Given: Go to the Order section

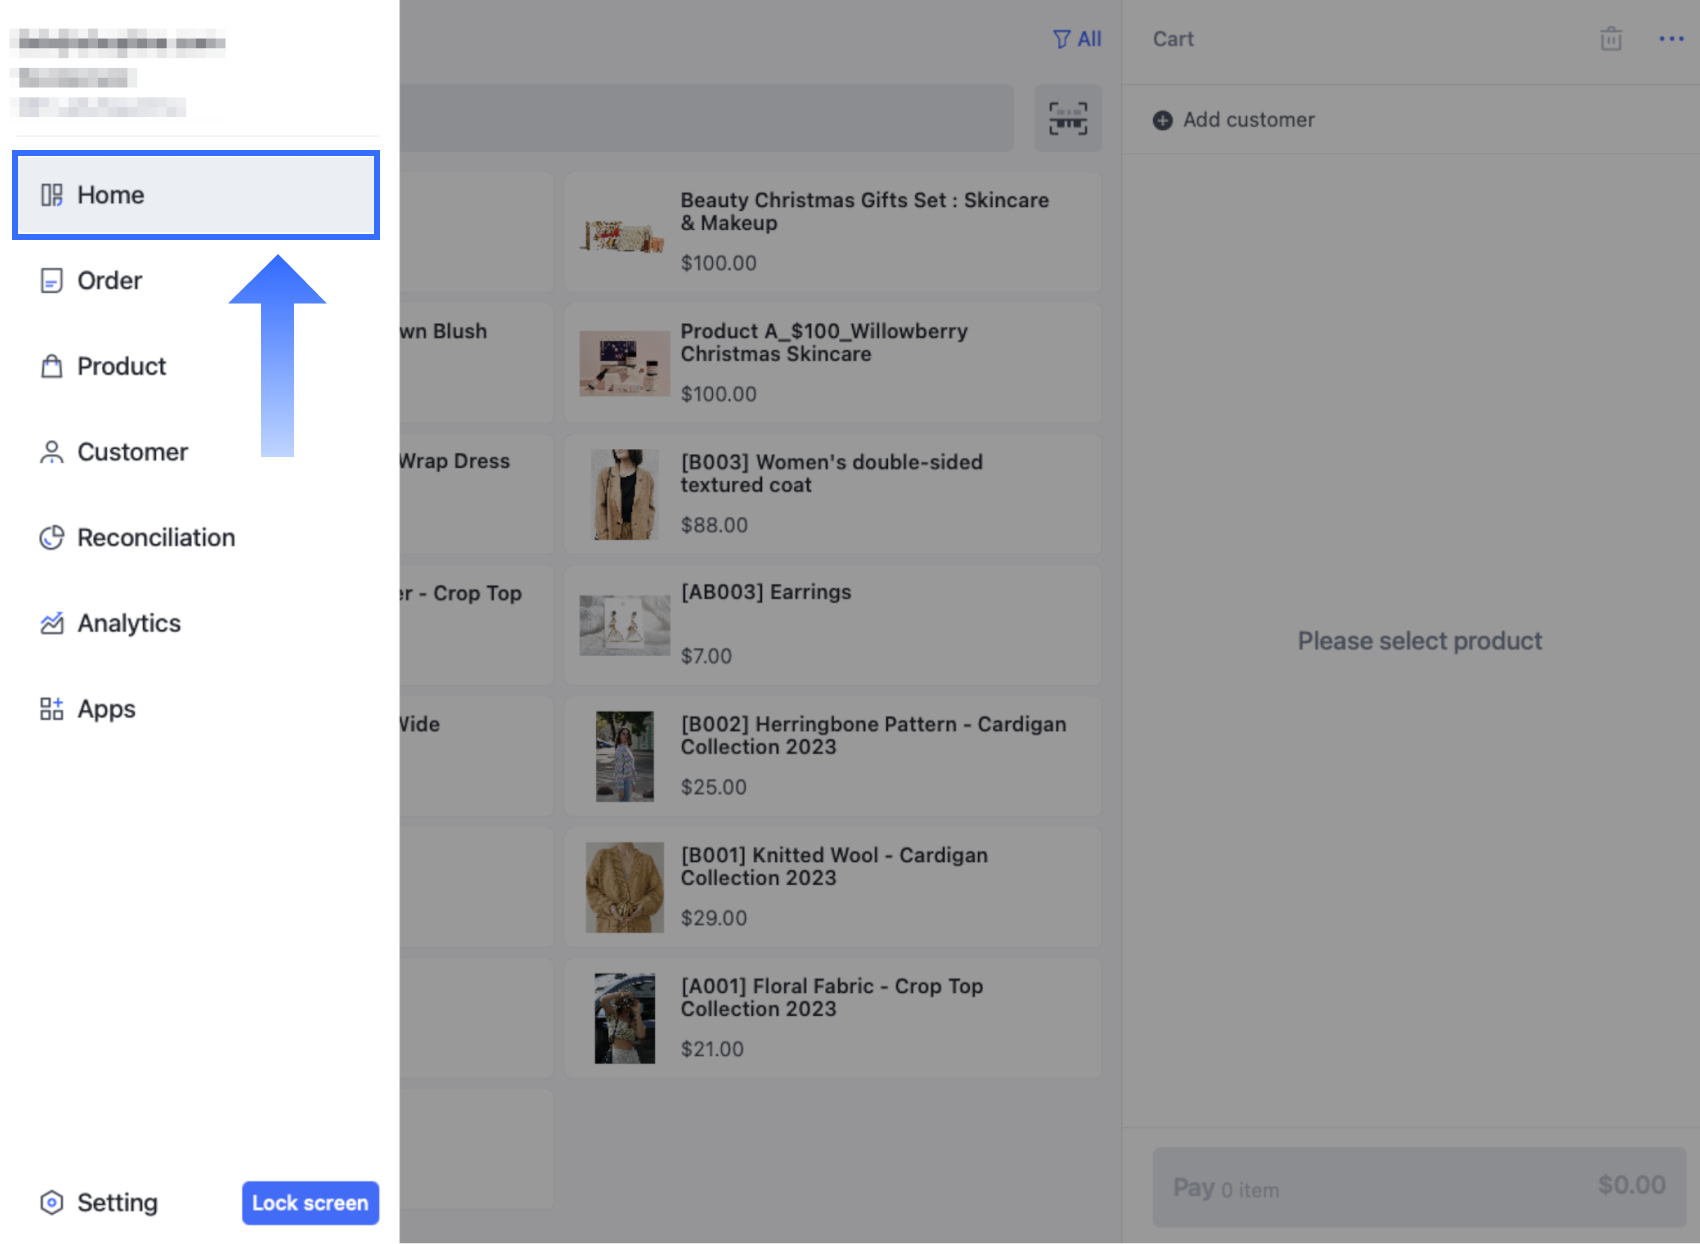Looking at the screenshot, I should pyautogui.click(x=196, y=281).
